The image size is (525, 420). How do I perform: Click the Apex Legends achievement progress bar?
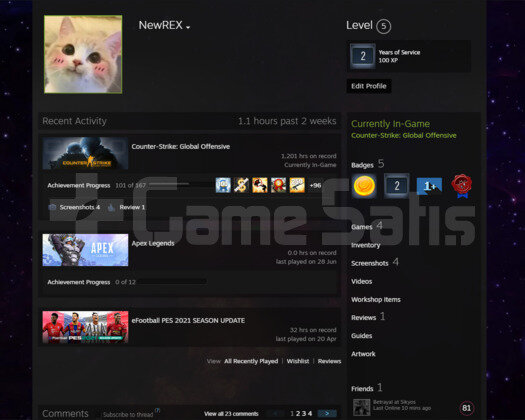[x=171, y=282]
